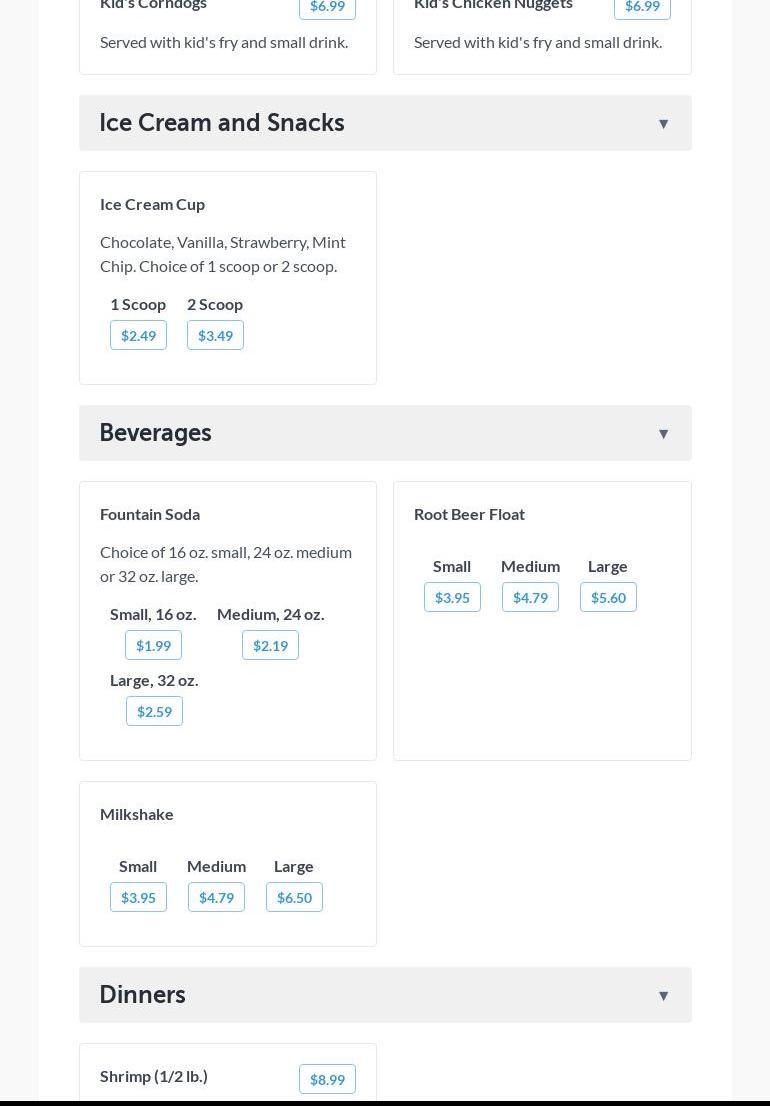Choose Large 32 oz. soda for $2.59
The image size is (770, 1106).
(x=154, y=711)
